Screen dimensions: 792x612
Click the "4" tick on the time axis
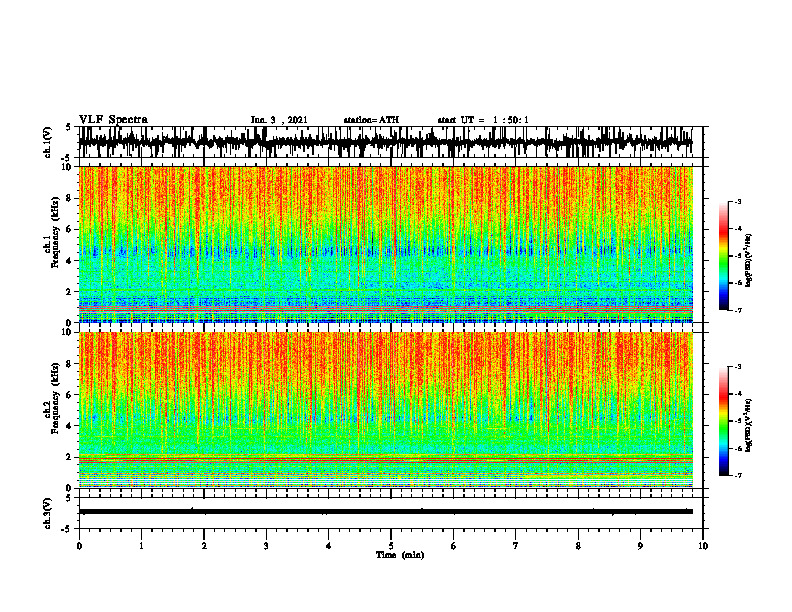(329, 546)
